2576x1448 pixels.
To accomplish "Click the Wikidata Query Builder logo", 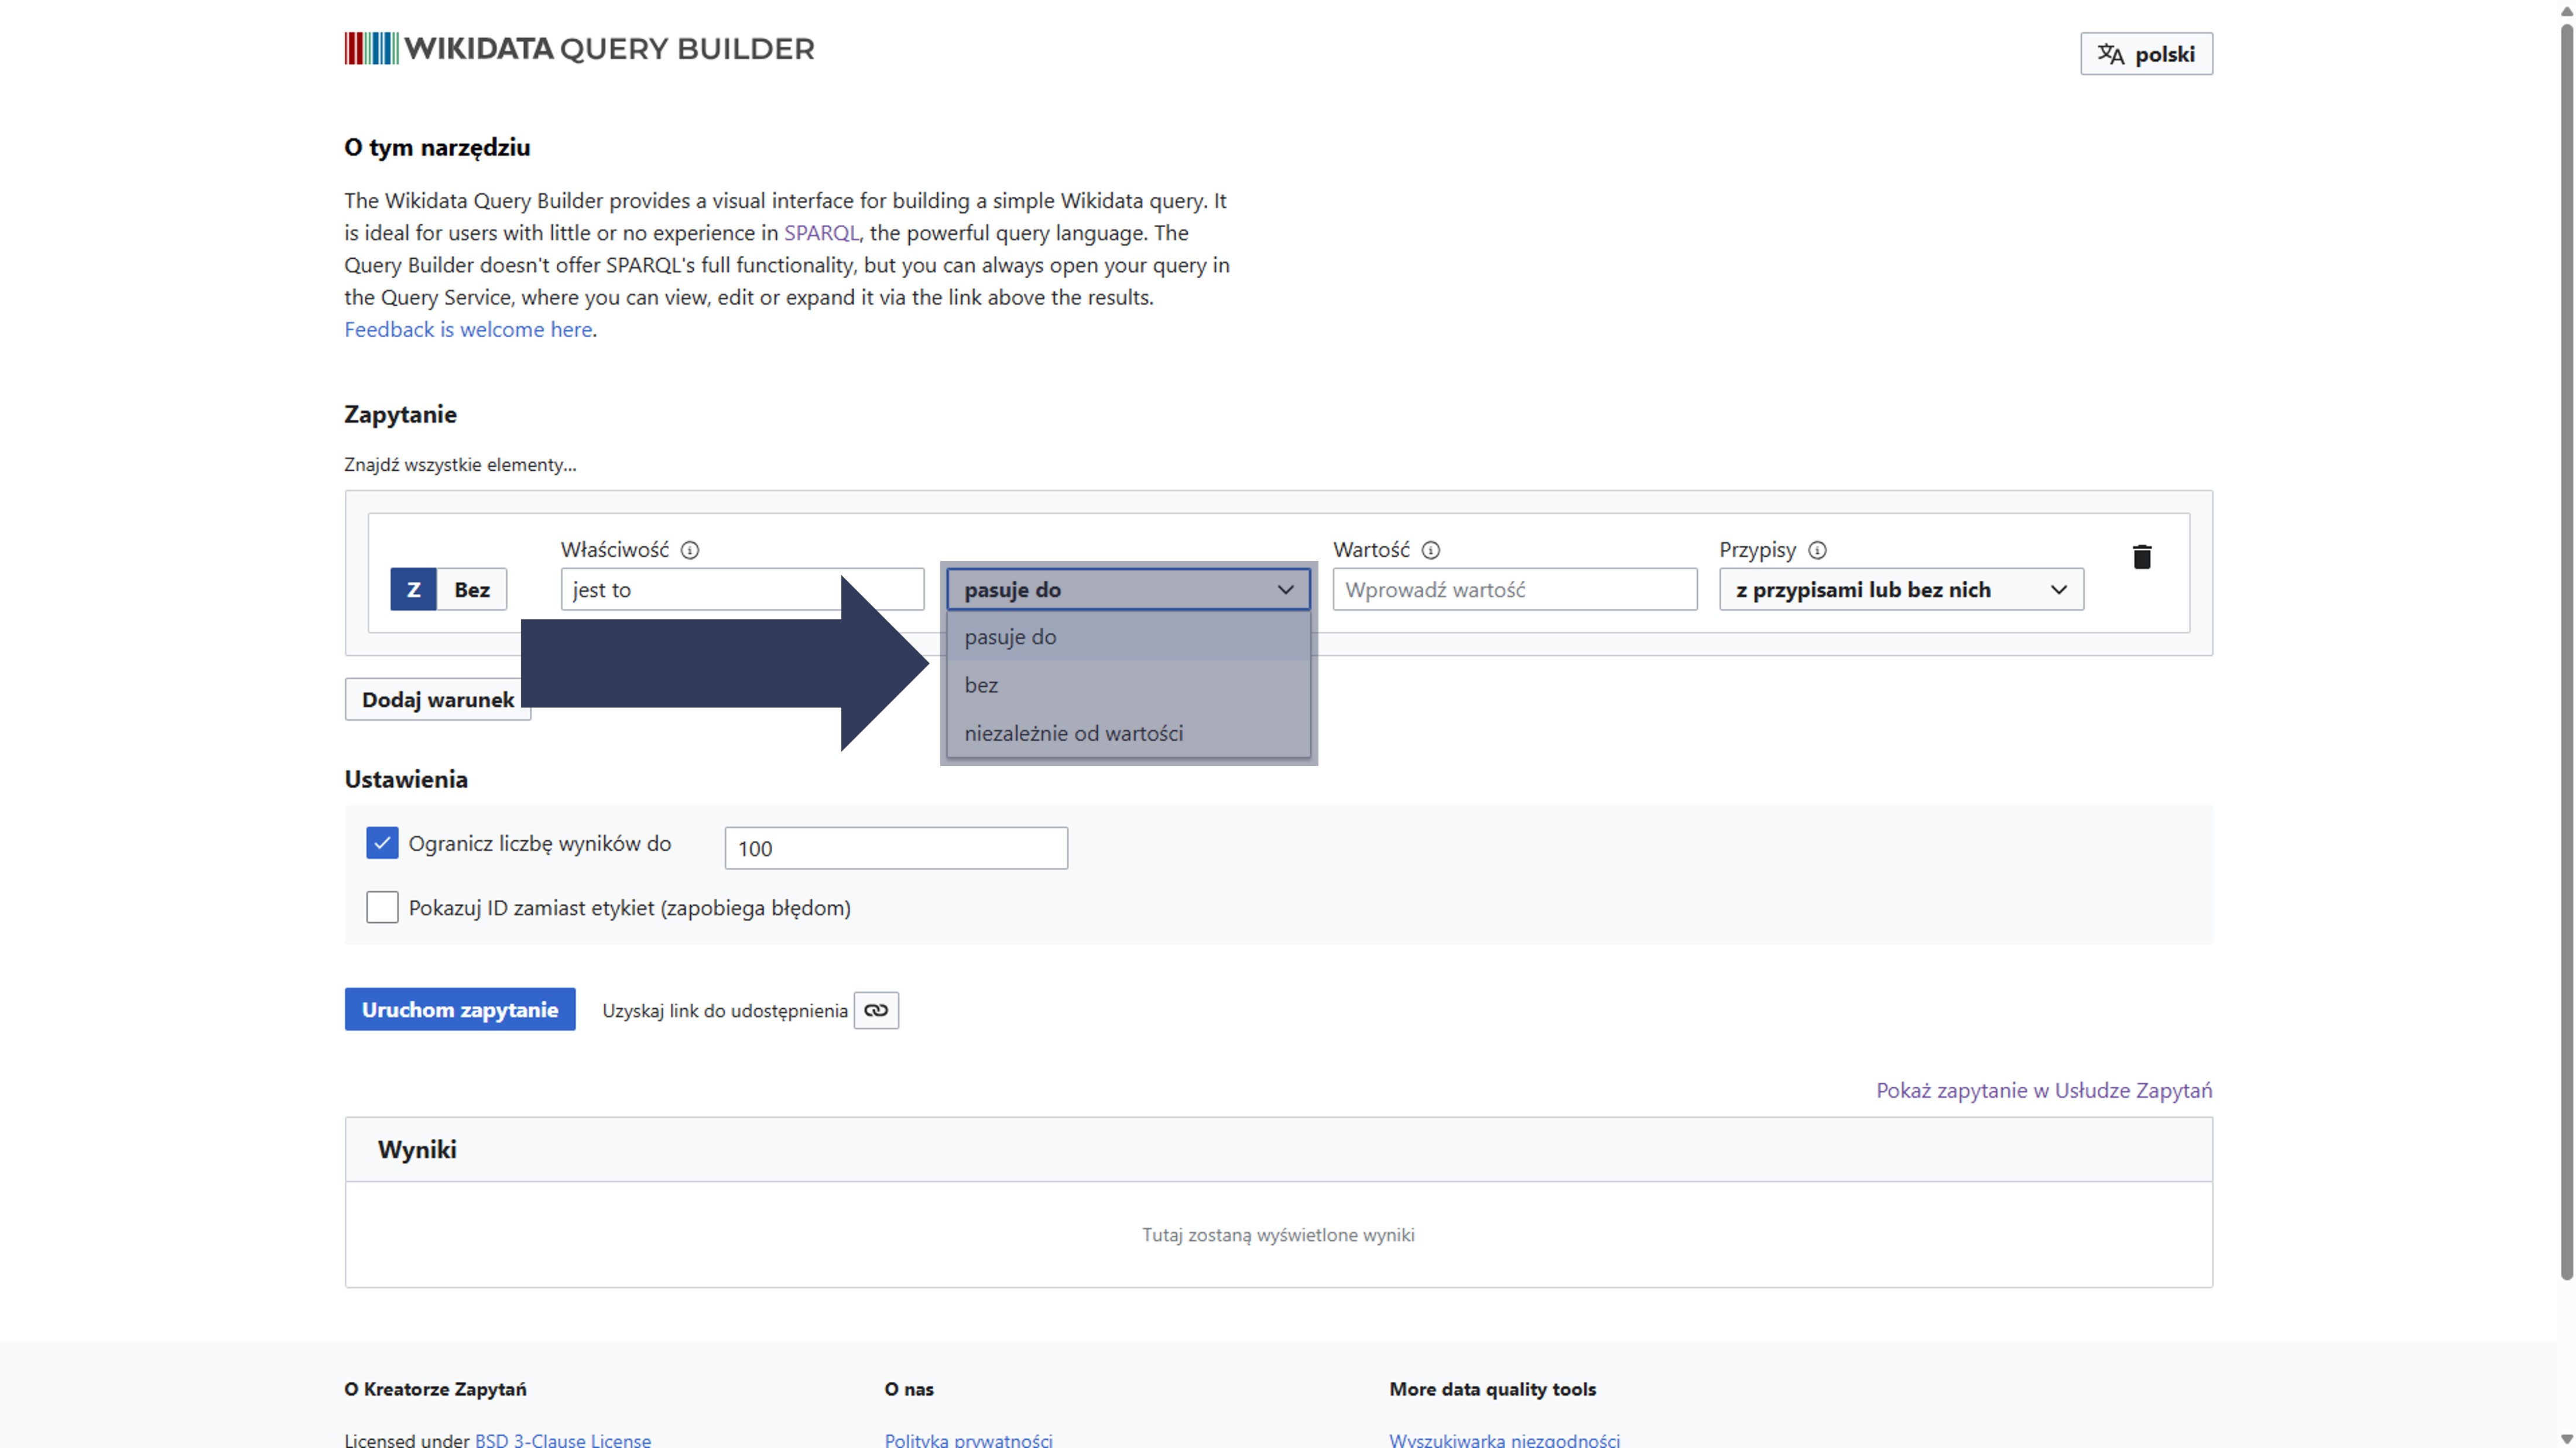I will pos(579,48).
